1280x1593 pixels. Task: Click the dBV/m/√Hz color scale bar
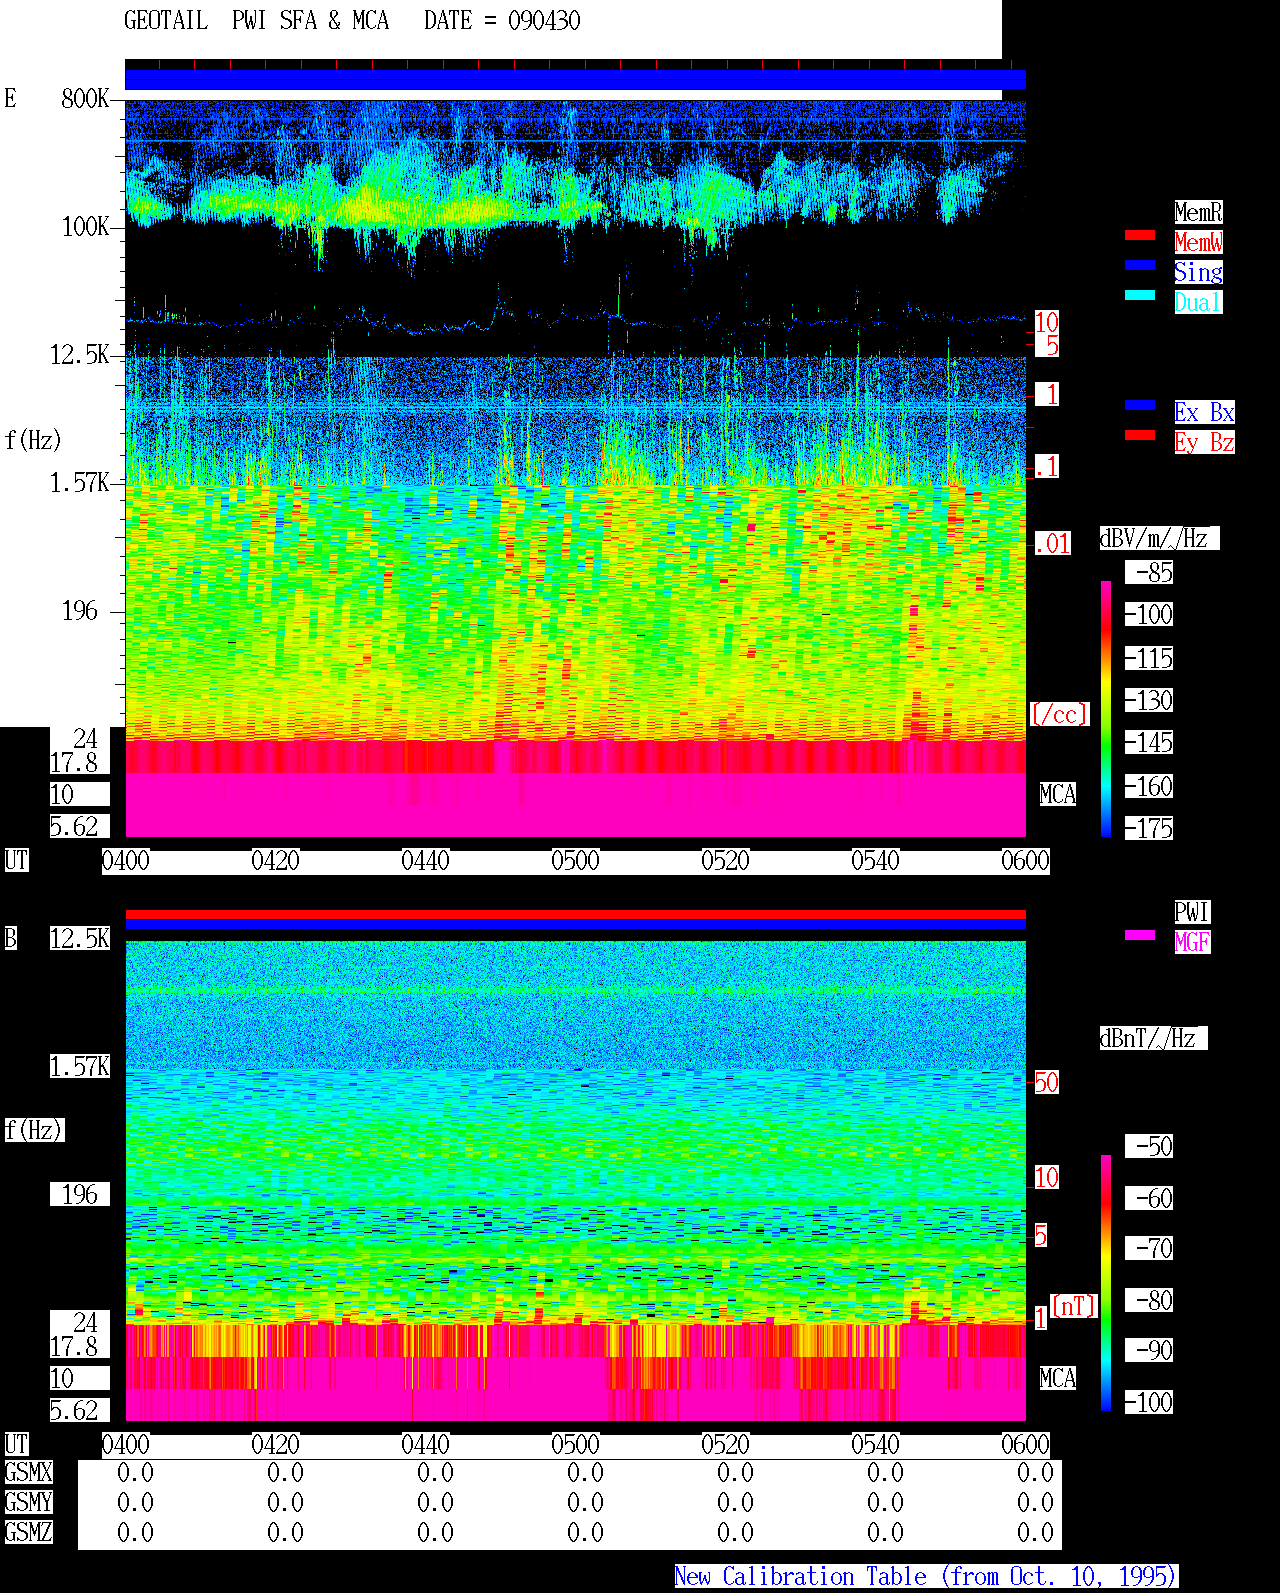1106,708
